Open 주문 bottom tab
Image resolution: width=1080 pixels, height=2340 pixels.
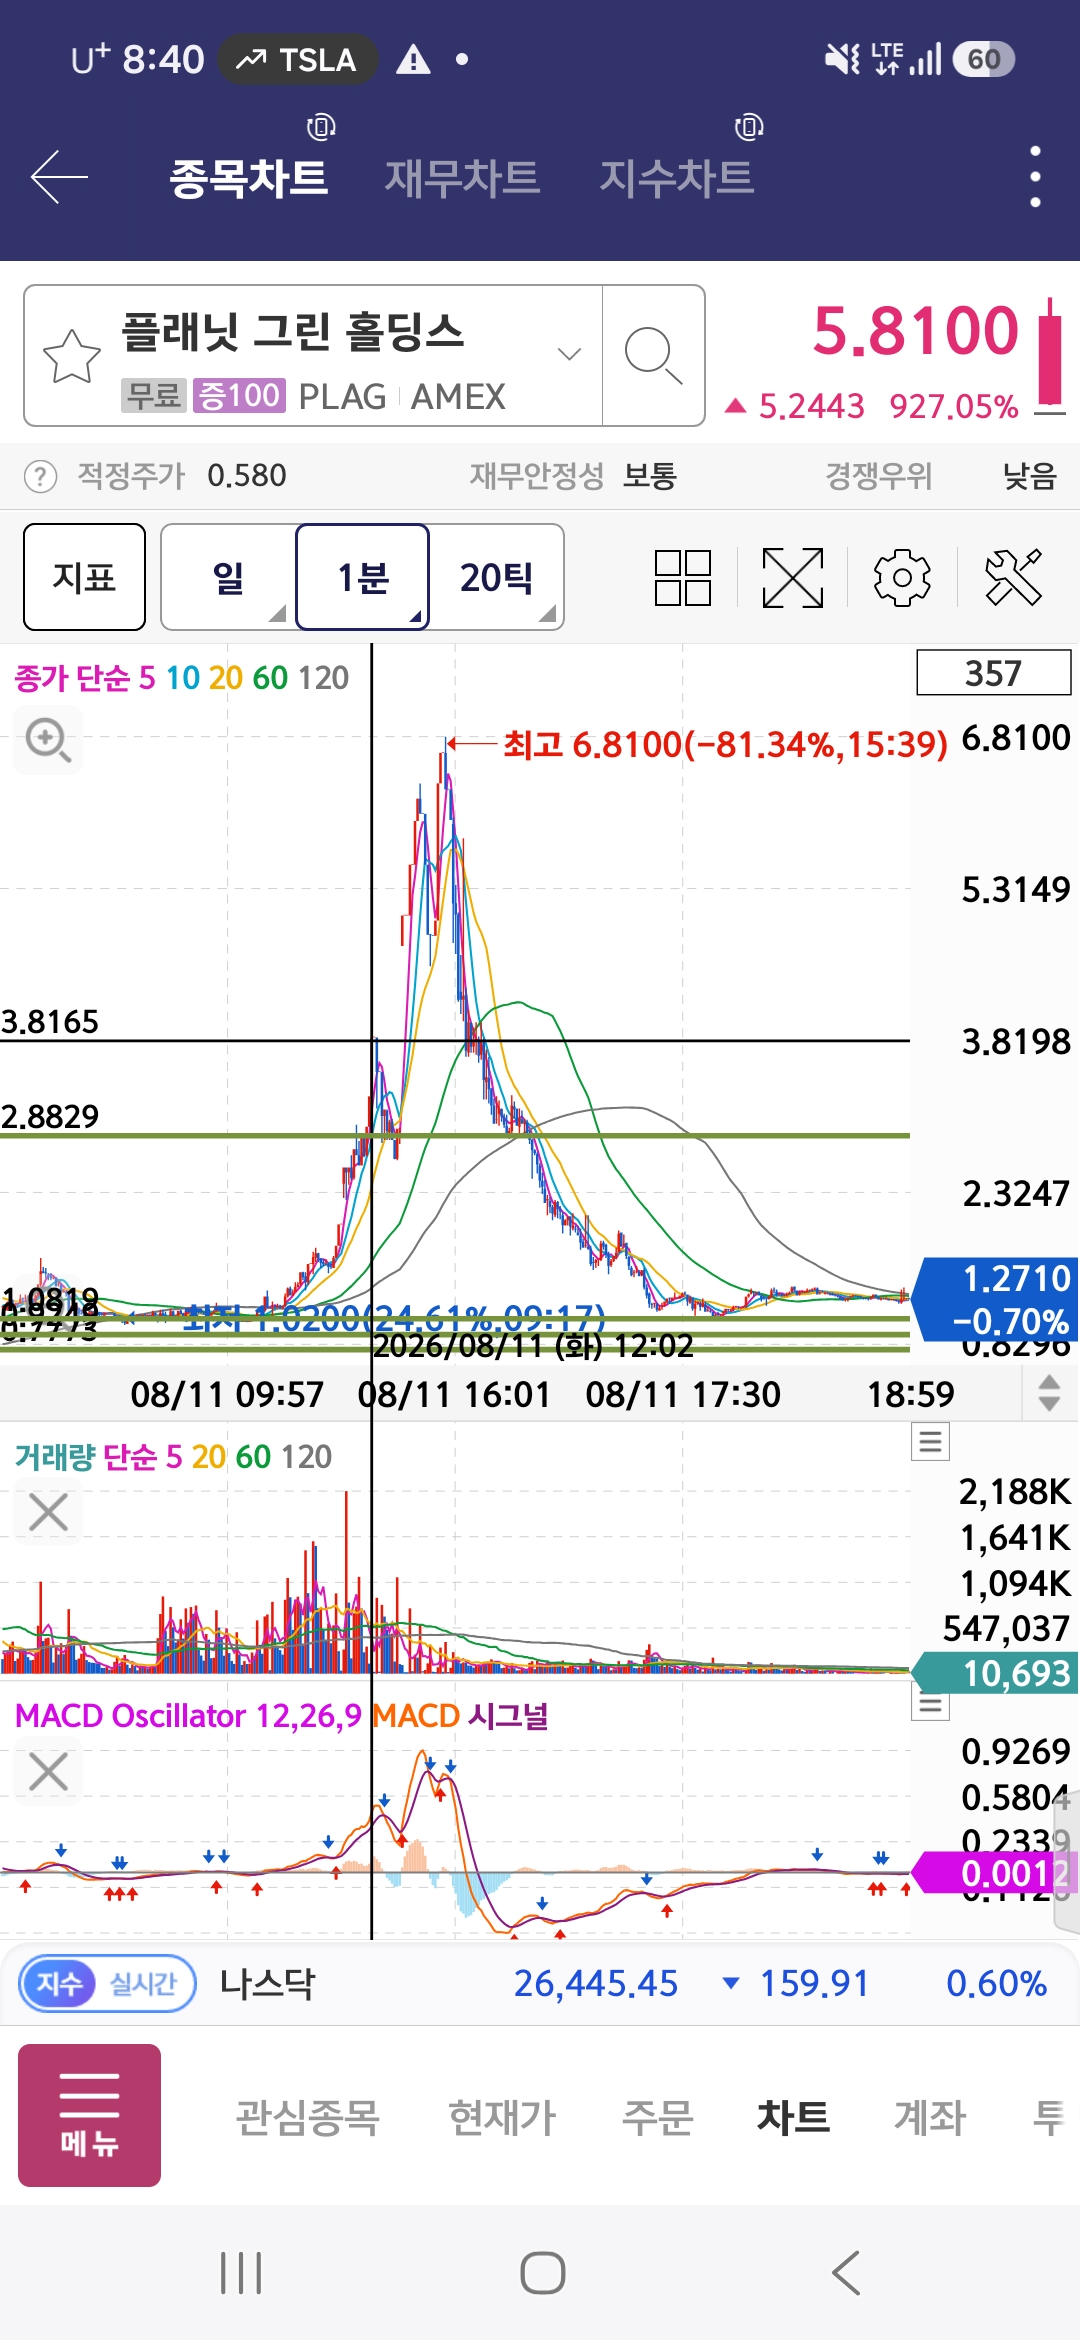[x=657, y=2116]
